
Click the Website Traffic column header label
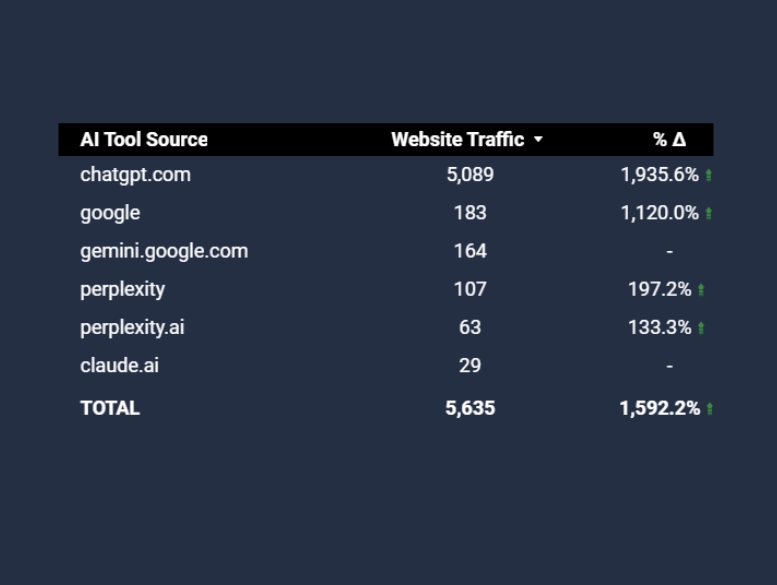pyautogui.click(x=457, y=140)
